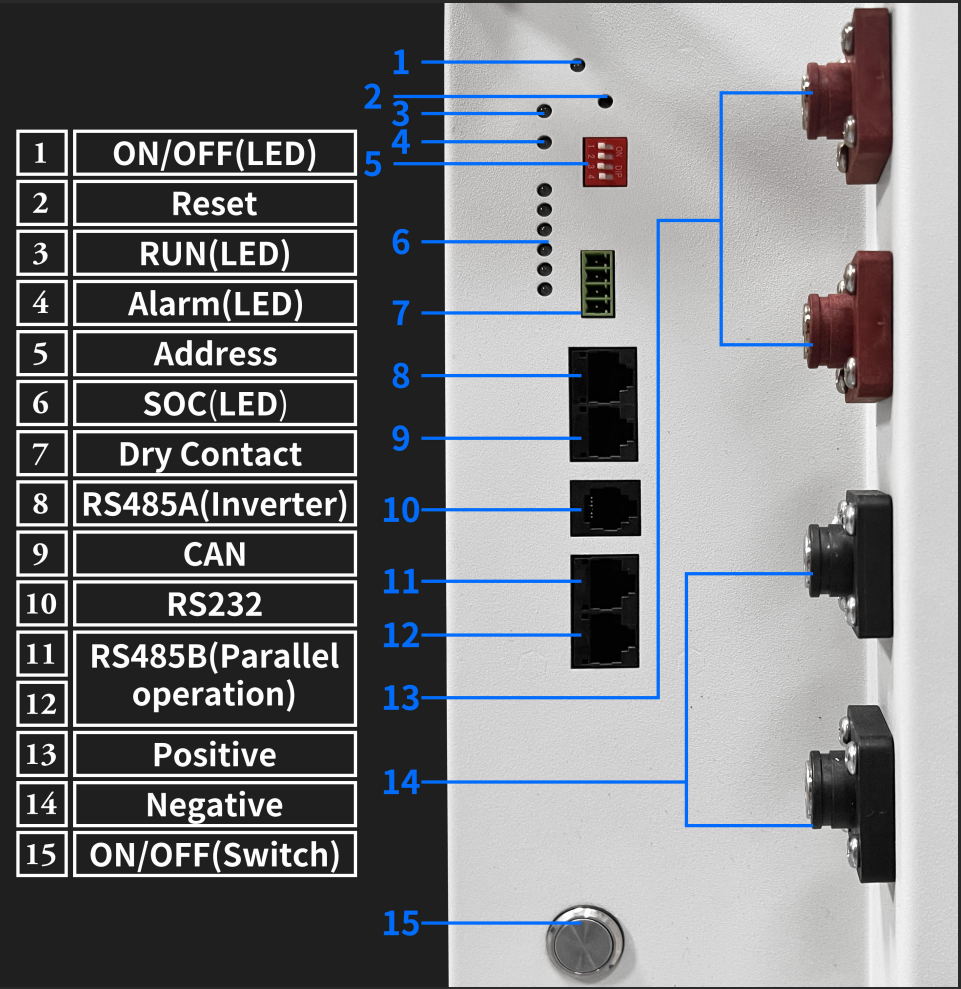Click the upper black negative terminal
The height and width of the screenshot is (989, 961).
click(849, 564)
